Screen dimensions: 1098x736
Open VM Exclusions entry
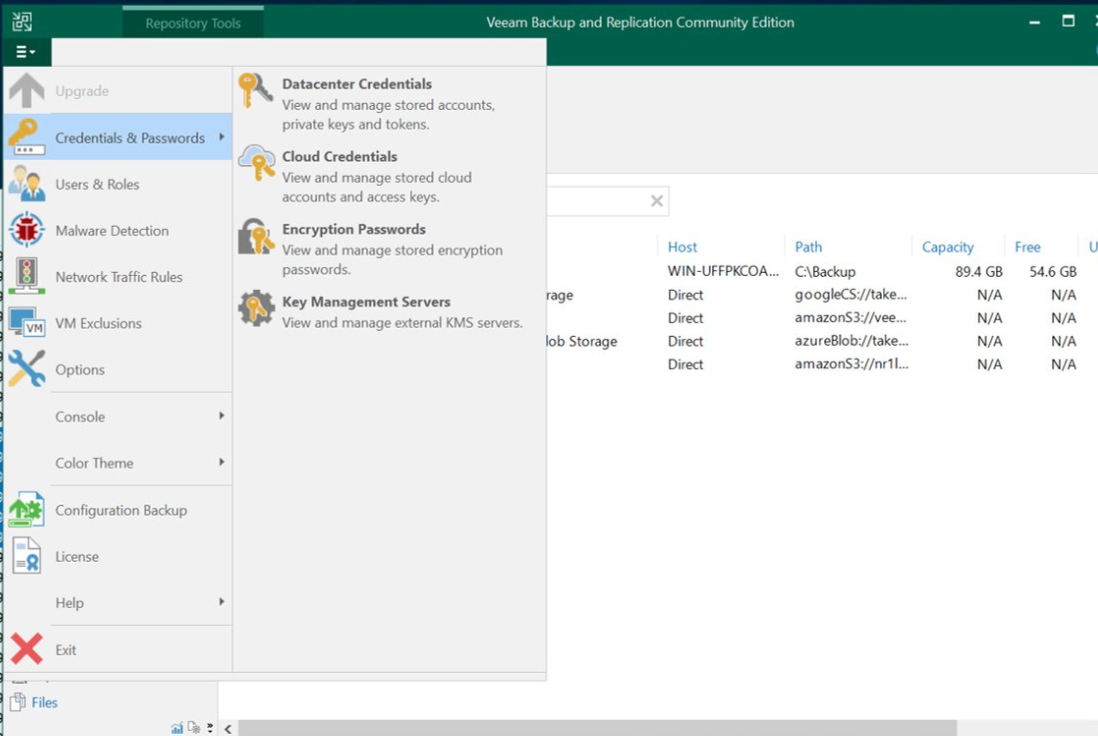[x=118, y=323]
